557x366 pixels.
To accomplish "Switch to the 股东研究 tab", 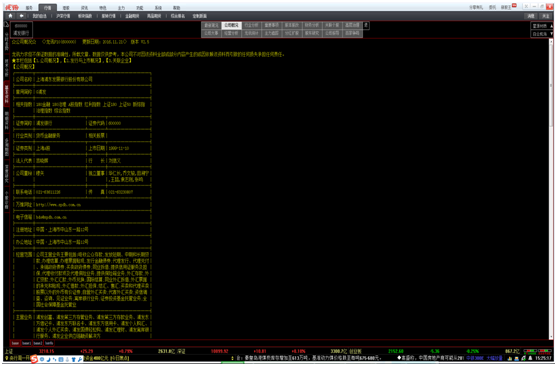I will coord(312,33).
